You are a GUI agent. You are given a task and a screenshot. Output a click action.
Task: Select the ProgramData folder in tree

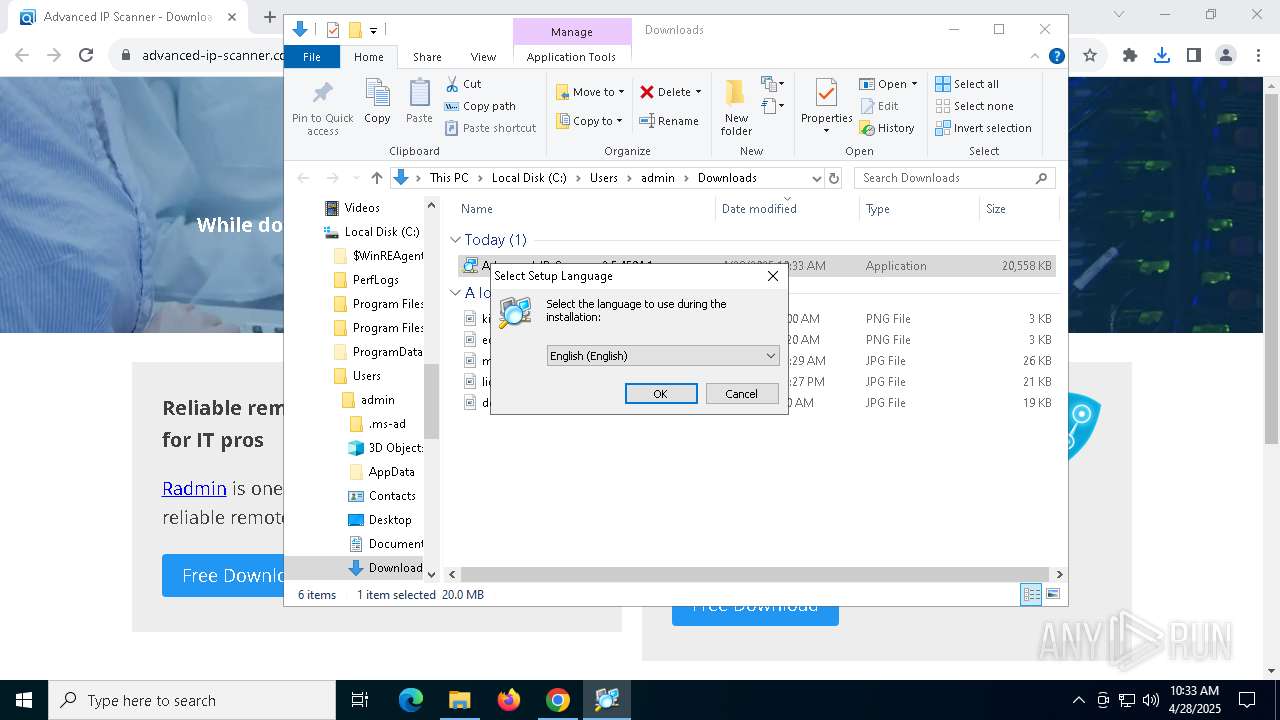376,352
